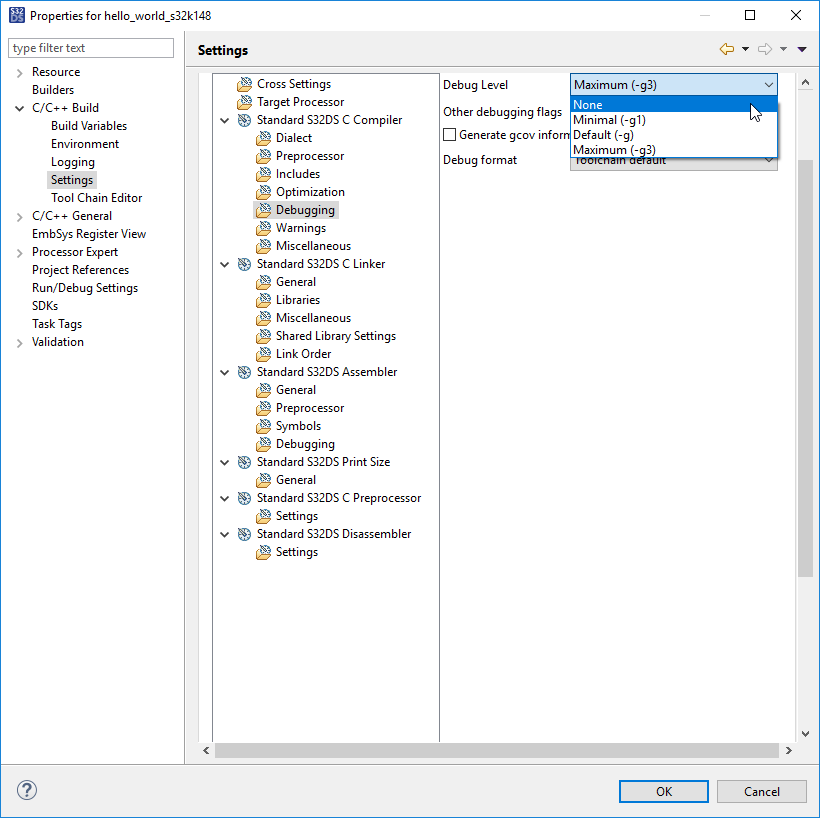This screenshot has height=818, width=820.
Task: Click the Includes settings icon
Action: click(264, 174)
